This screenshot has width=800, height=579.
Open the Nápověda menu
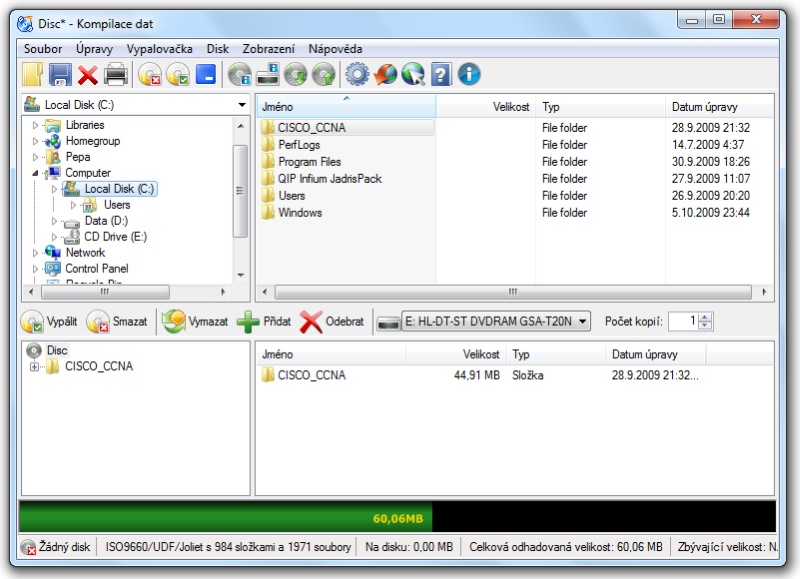pyautogui.click(x=335, y=49)
